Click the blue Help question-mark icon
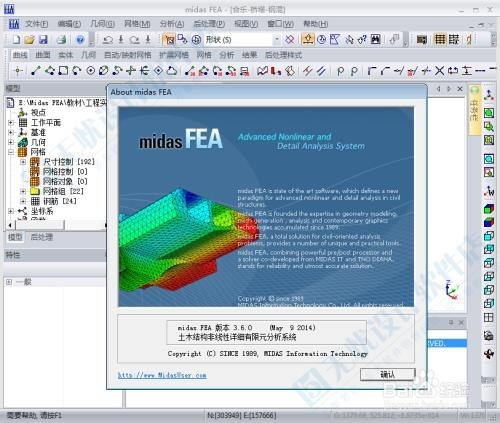 (x=80, y=40)
